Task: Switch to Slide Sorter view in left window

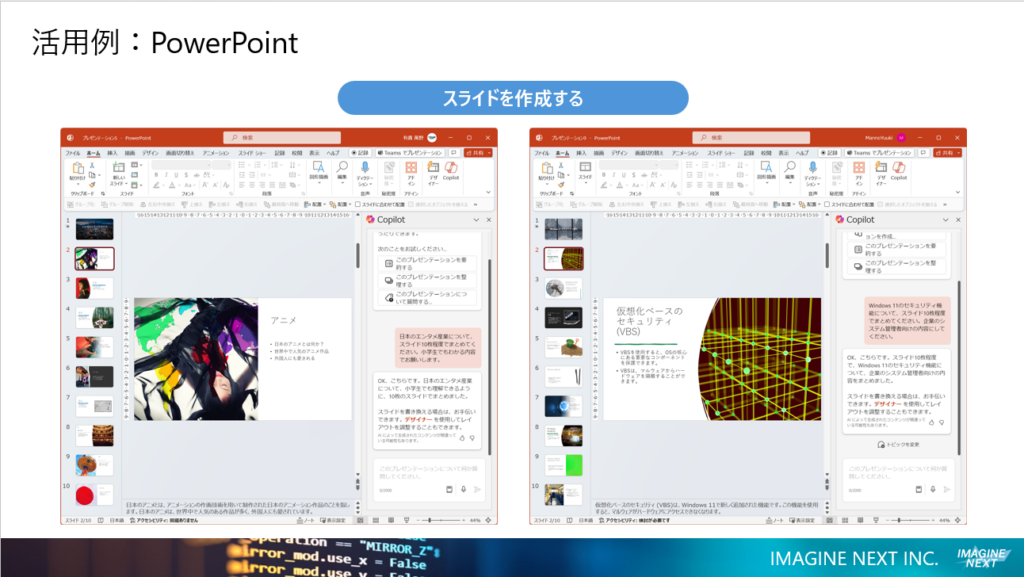Action: (376, 520)
